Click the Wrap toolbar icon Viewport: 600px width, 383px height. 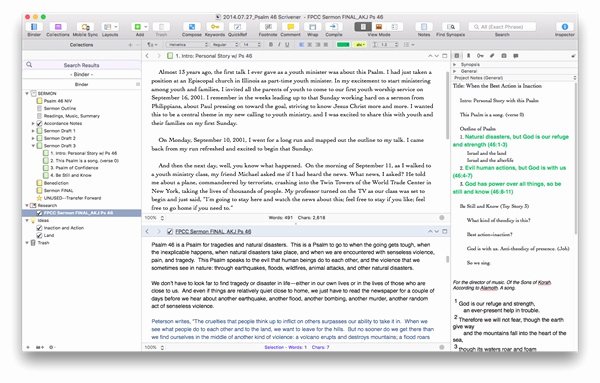[312, 27]
